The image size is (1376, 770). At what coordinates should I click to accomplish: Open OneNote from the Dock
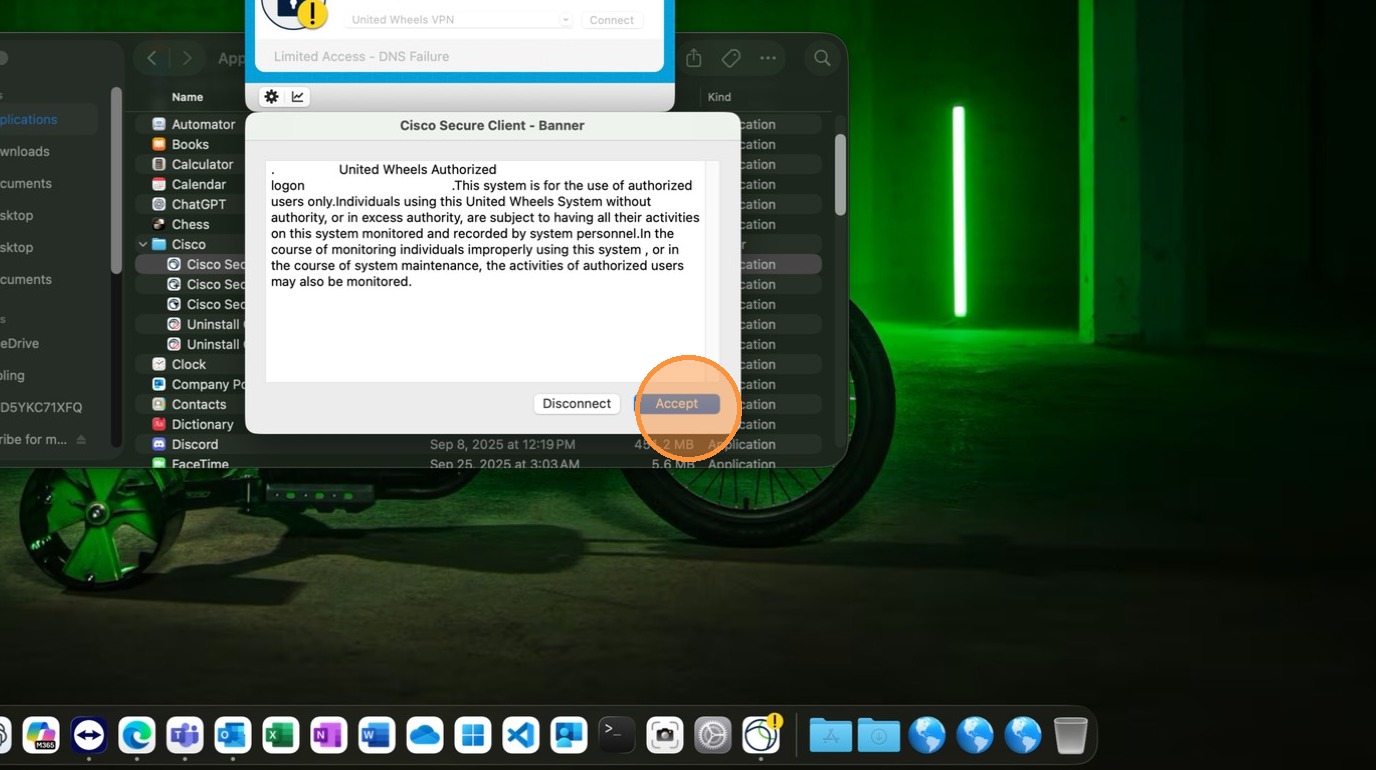pos(329,736)
